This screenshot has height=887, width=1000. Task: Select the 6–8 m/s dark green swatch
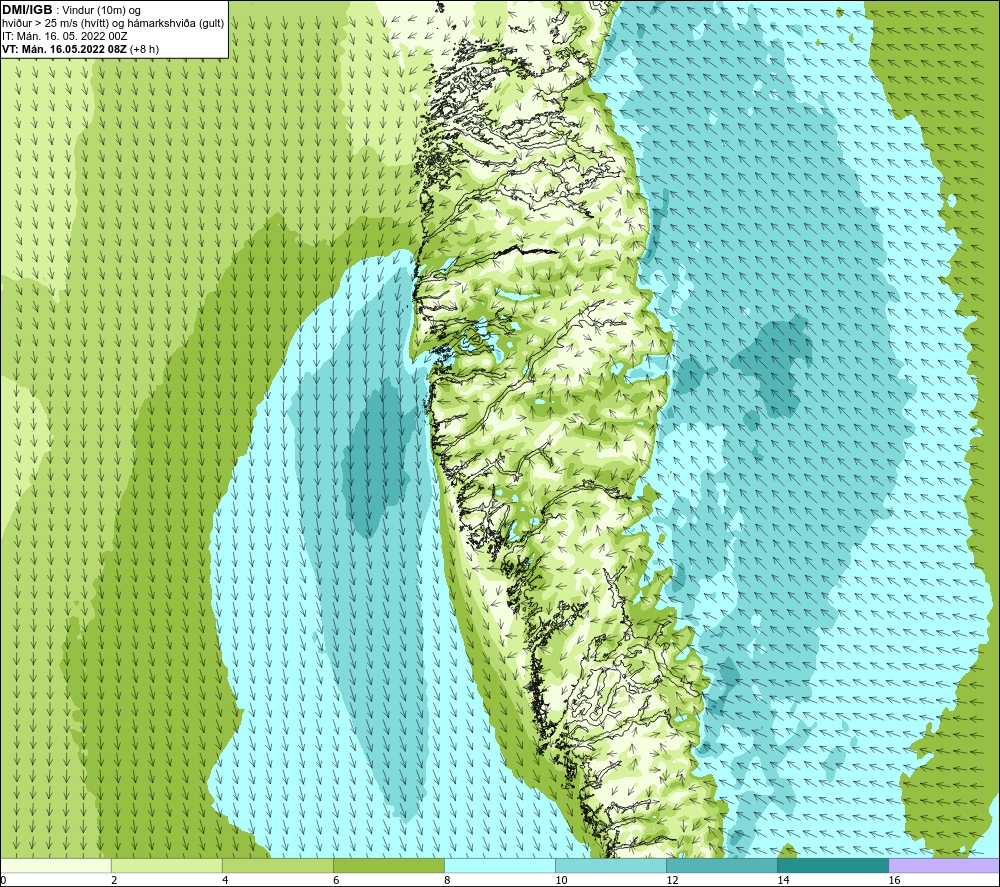coord(388,866)
